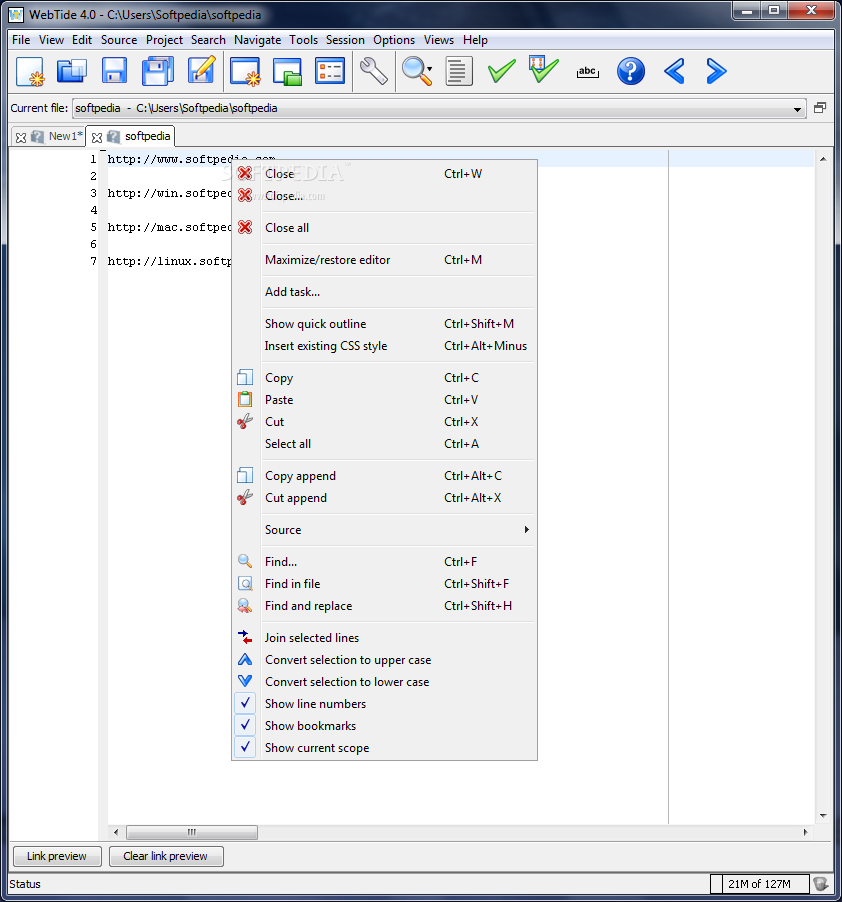Click the green checkmark validate icon

502,71
